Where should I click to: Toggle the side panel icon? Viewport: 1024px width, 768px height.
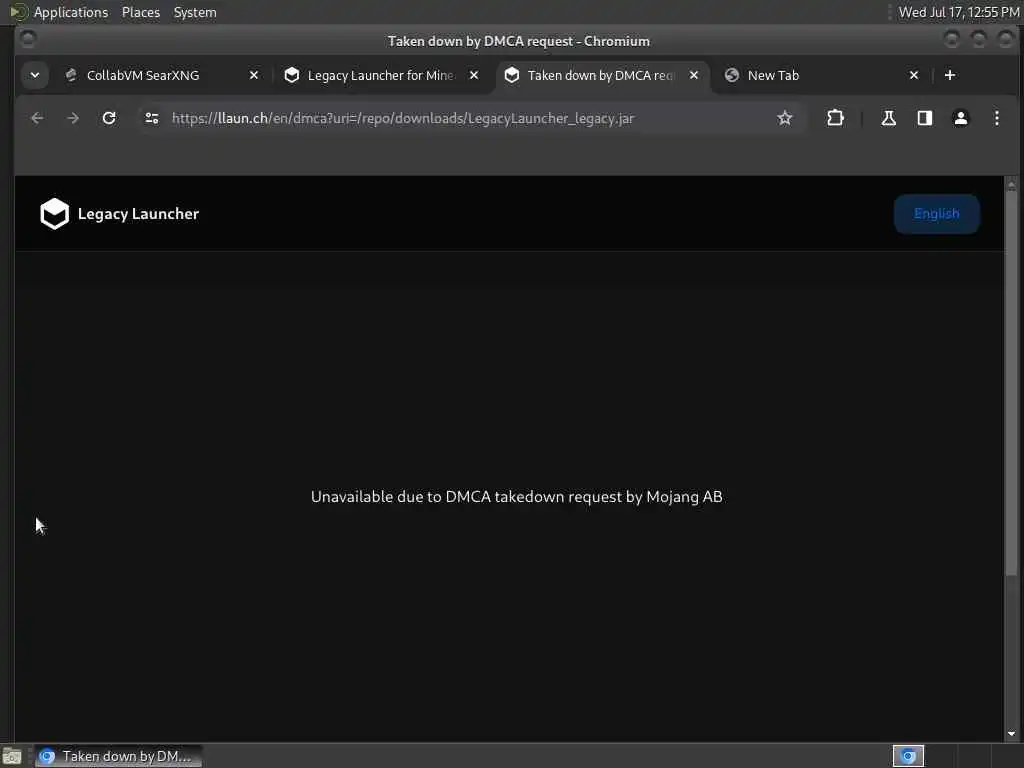tap(925, 118)
